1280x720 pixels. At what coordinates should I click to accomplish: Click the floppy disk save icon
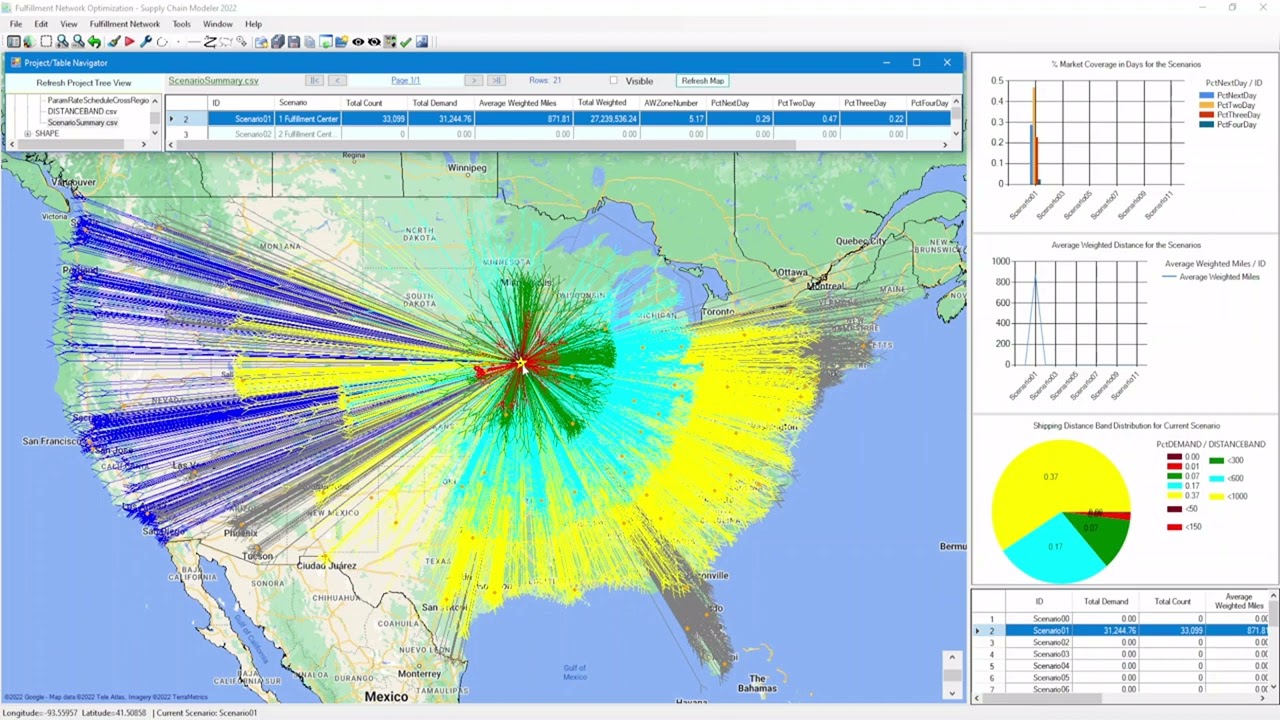pyautogui.click(x=294, y=42)
